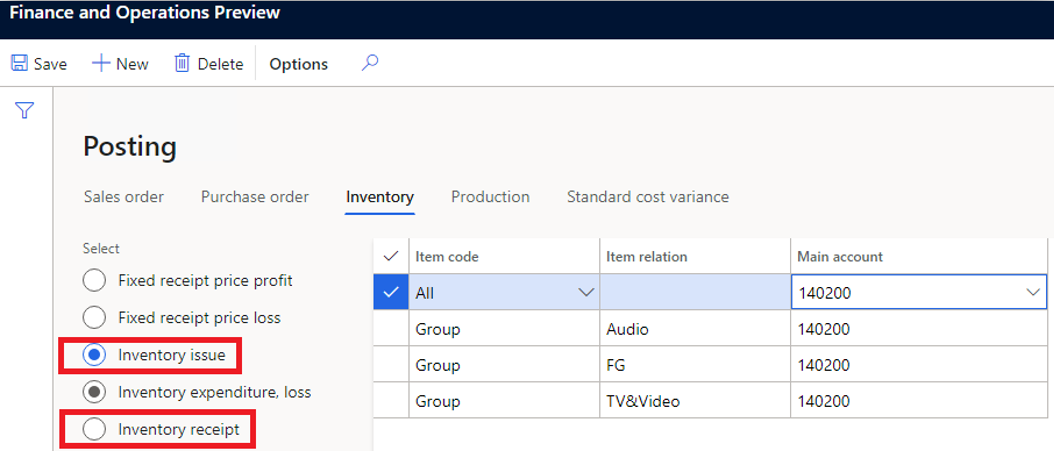Open the Main account 140200 dropdown
Viewport: 1054px width, 451px height.
click(1032, 293)
